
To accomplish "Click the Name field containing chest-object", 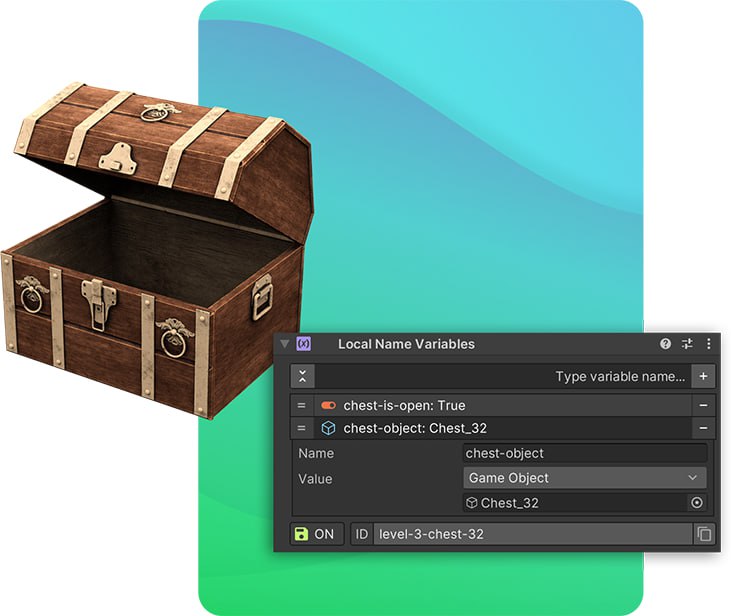I will [584, 453].
